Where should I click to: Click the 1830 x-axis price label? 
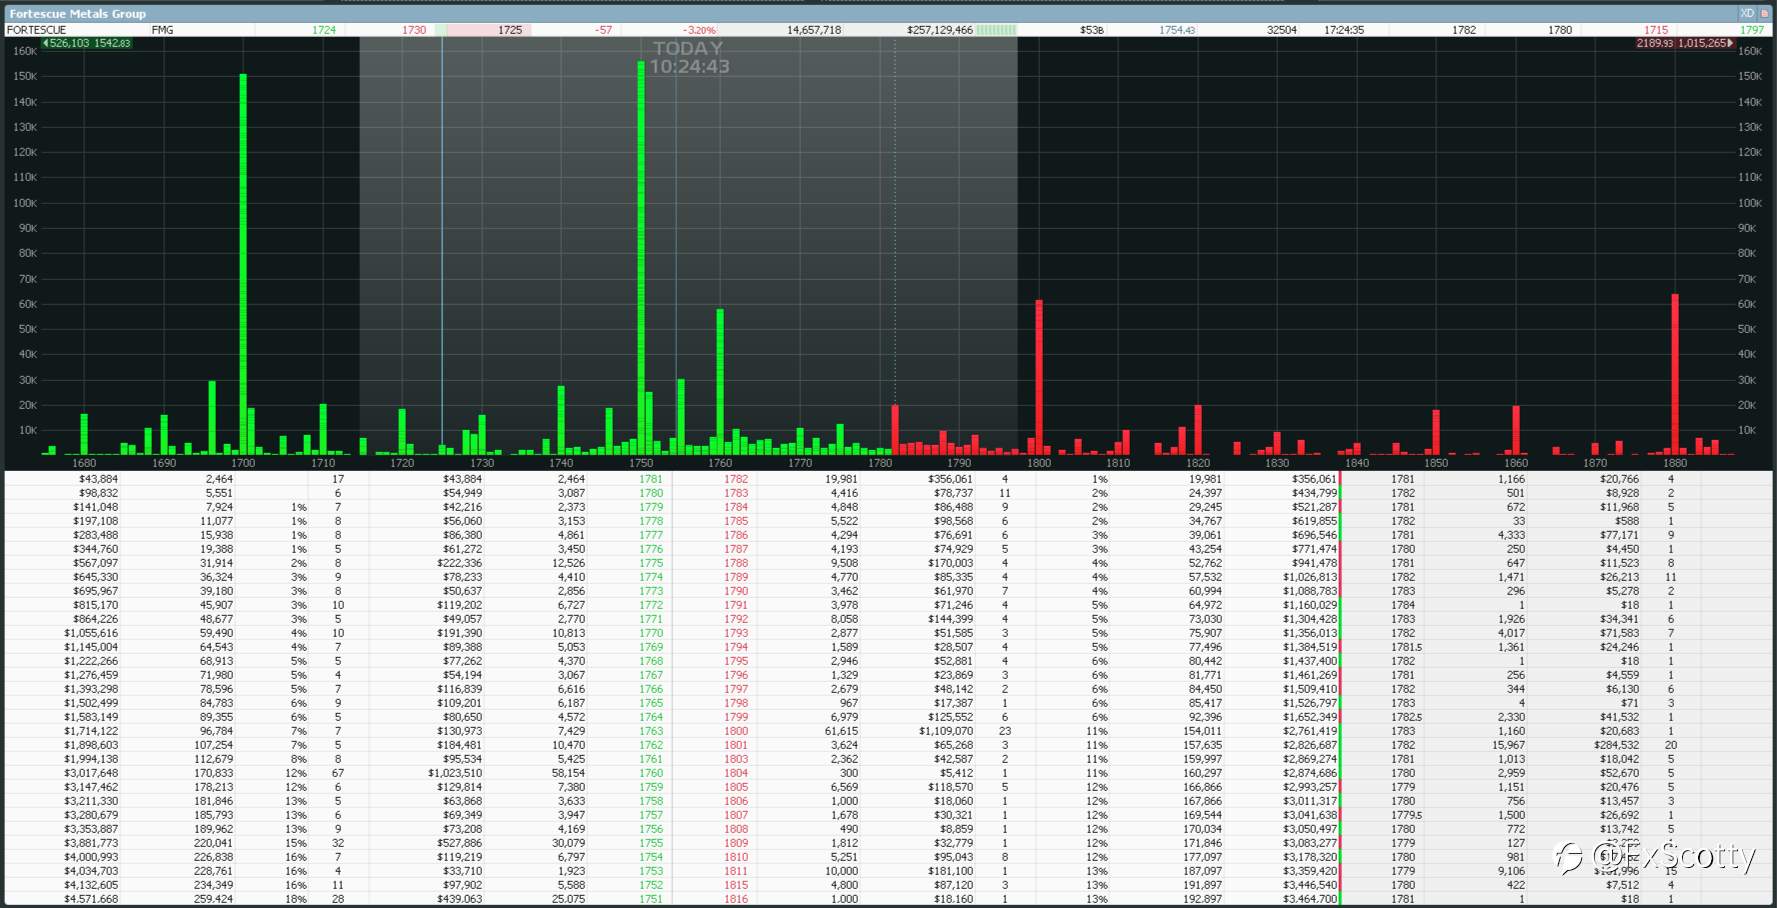[x=1277, y=463]
